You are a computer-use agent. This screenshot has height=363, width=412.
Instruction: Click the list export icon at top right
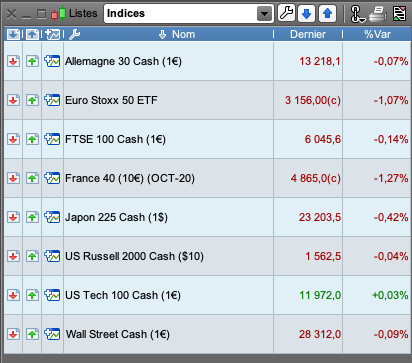point(399,14)
